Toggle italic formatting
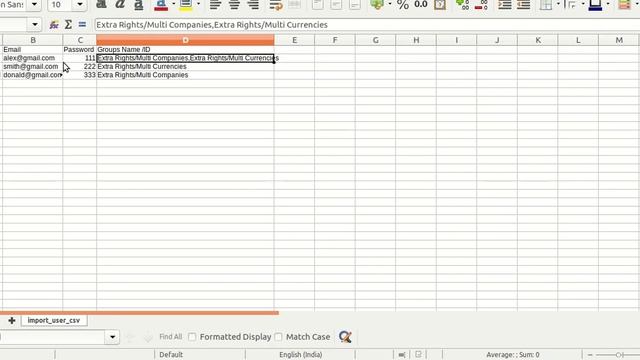The width and height of the screenshot is (640, 360). coord(120,5)
